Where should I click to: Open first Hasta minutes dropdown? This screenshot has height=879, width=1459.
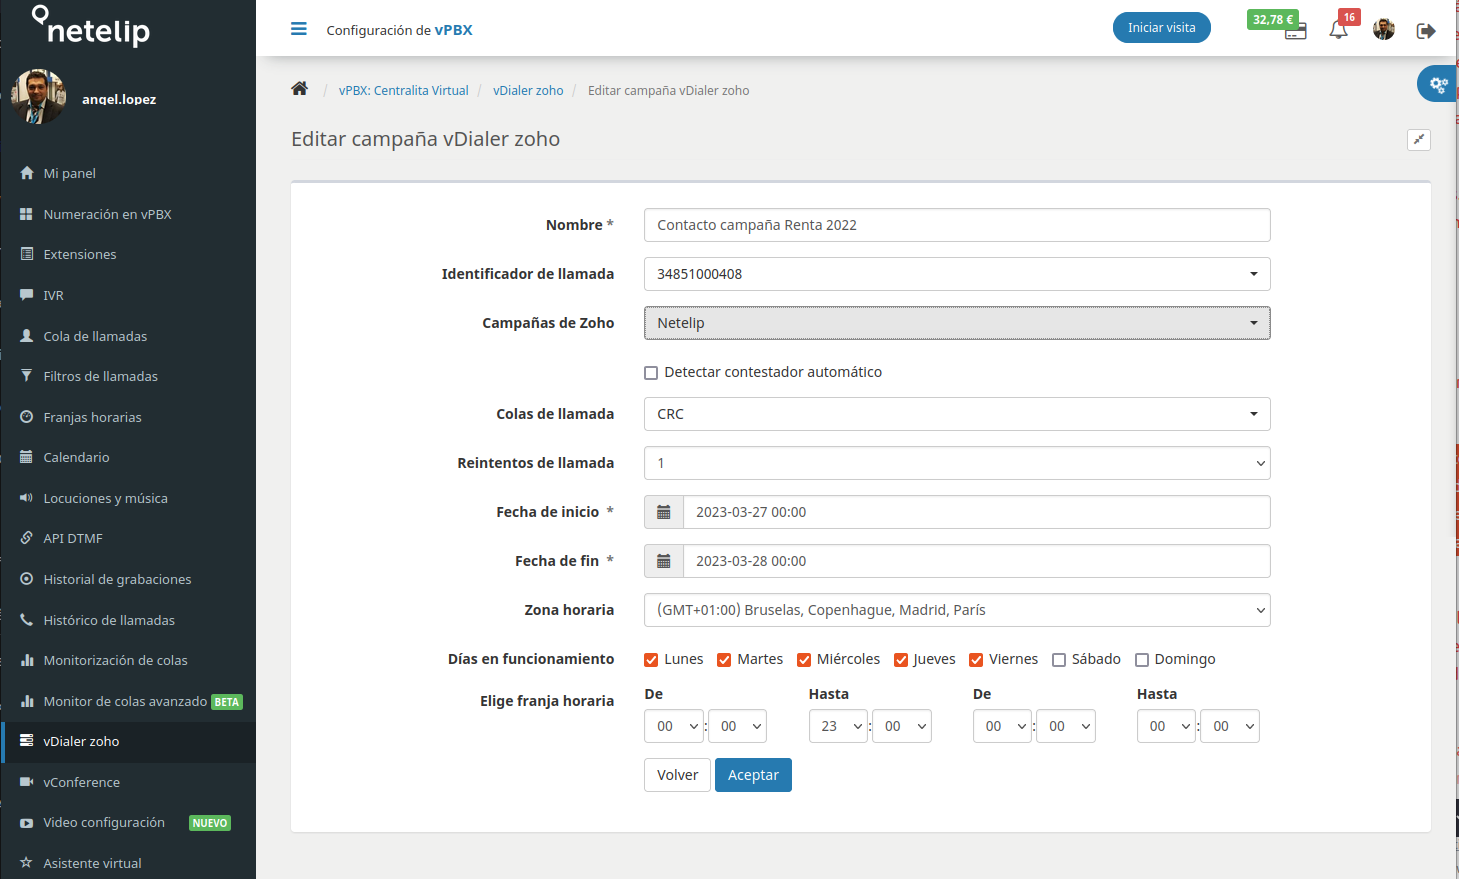point(902,726)
